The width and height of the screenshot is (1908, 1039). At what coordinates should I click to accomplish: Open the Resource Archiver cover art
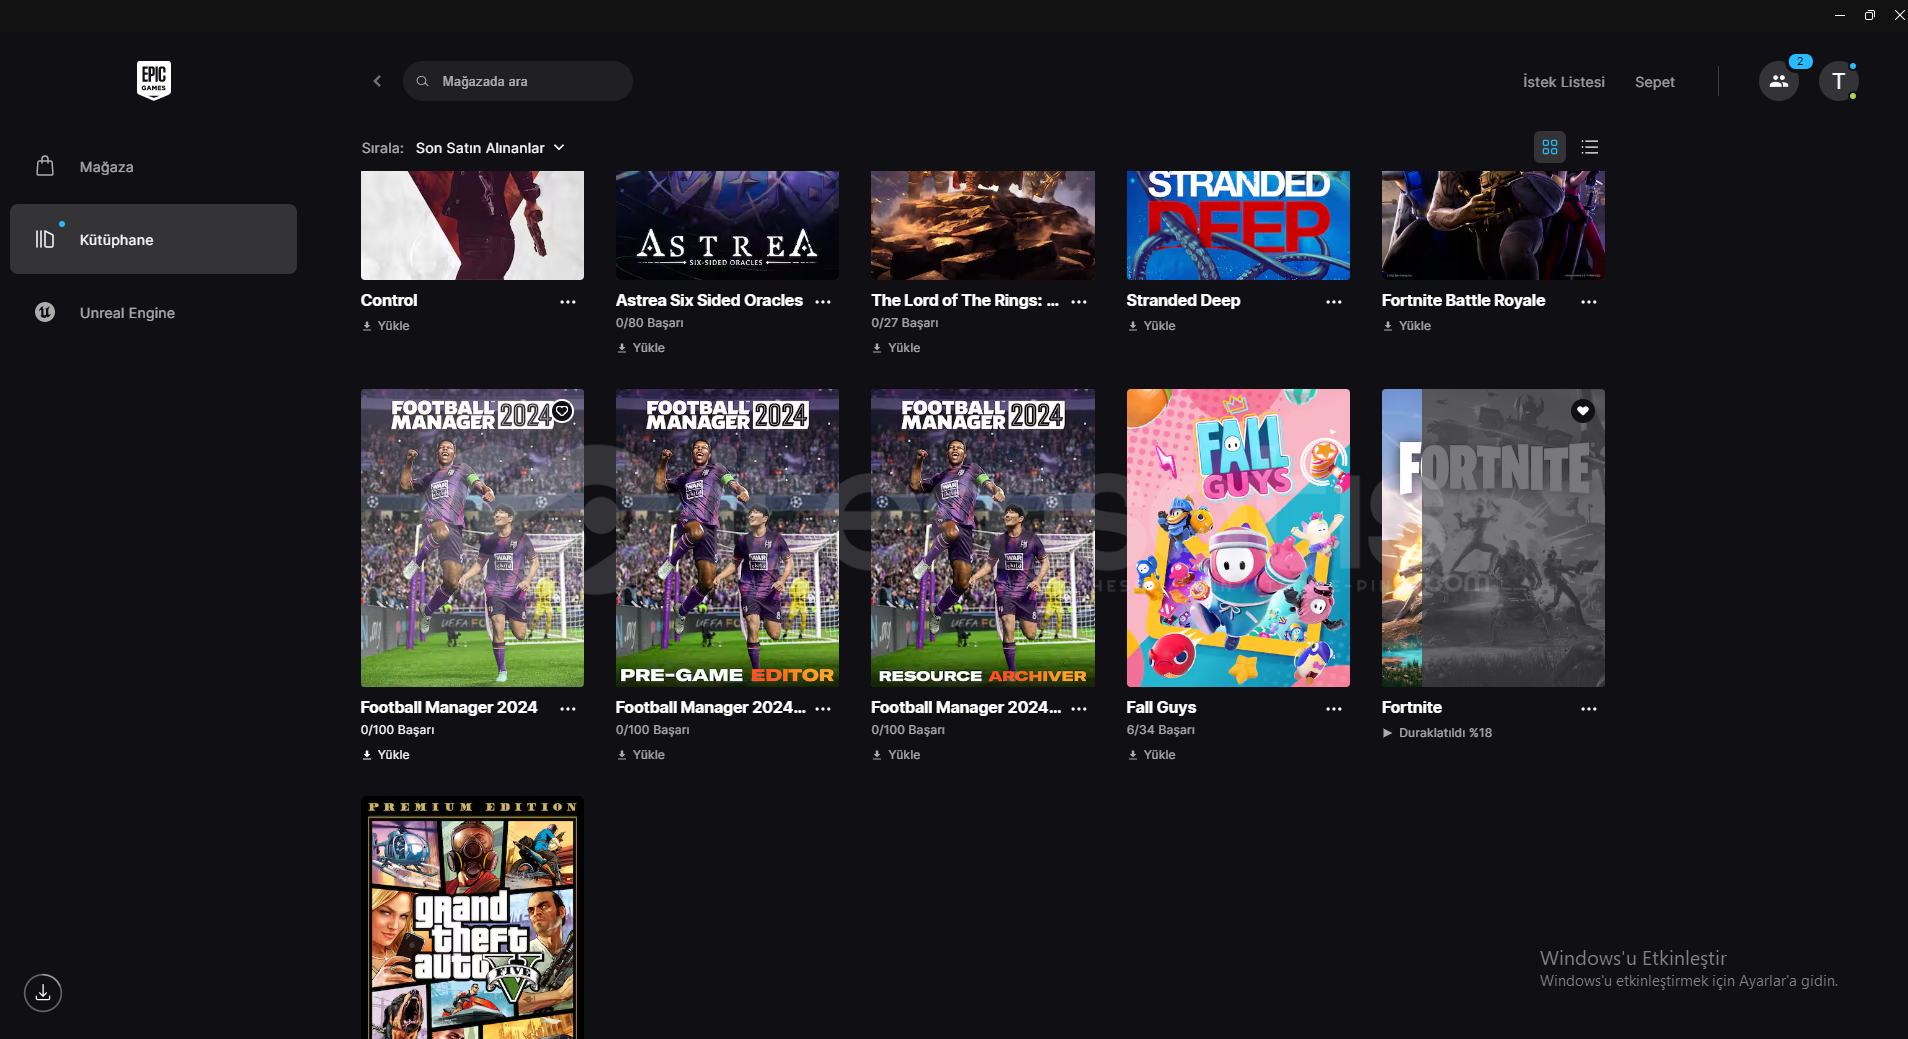pos(983,538)
